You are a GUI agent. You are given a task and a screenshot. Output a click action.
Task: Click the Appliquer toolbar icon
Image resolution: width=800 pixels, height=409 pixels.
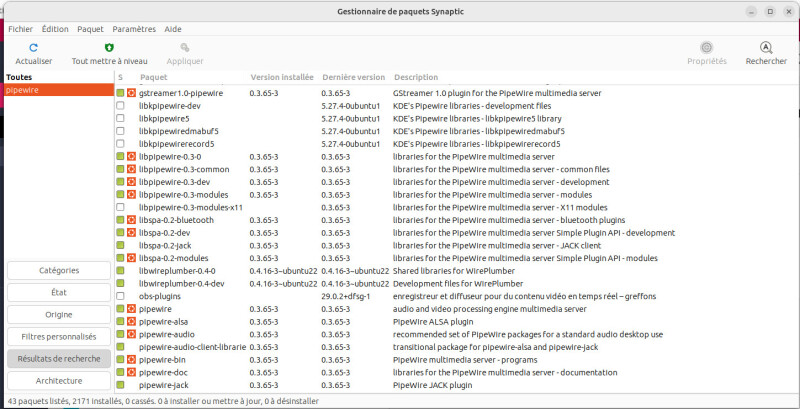click(185, 48)
